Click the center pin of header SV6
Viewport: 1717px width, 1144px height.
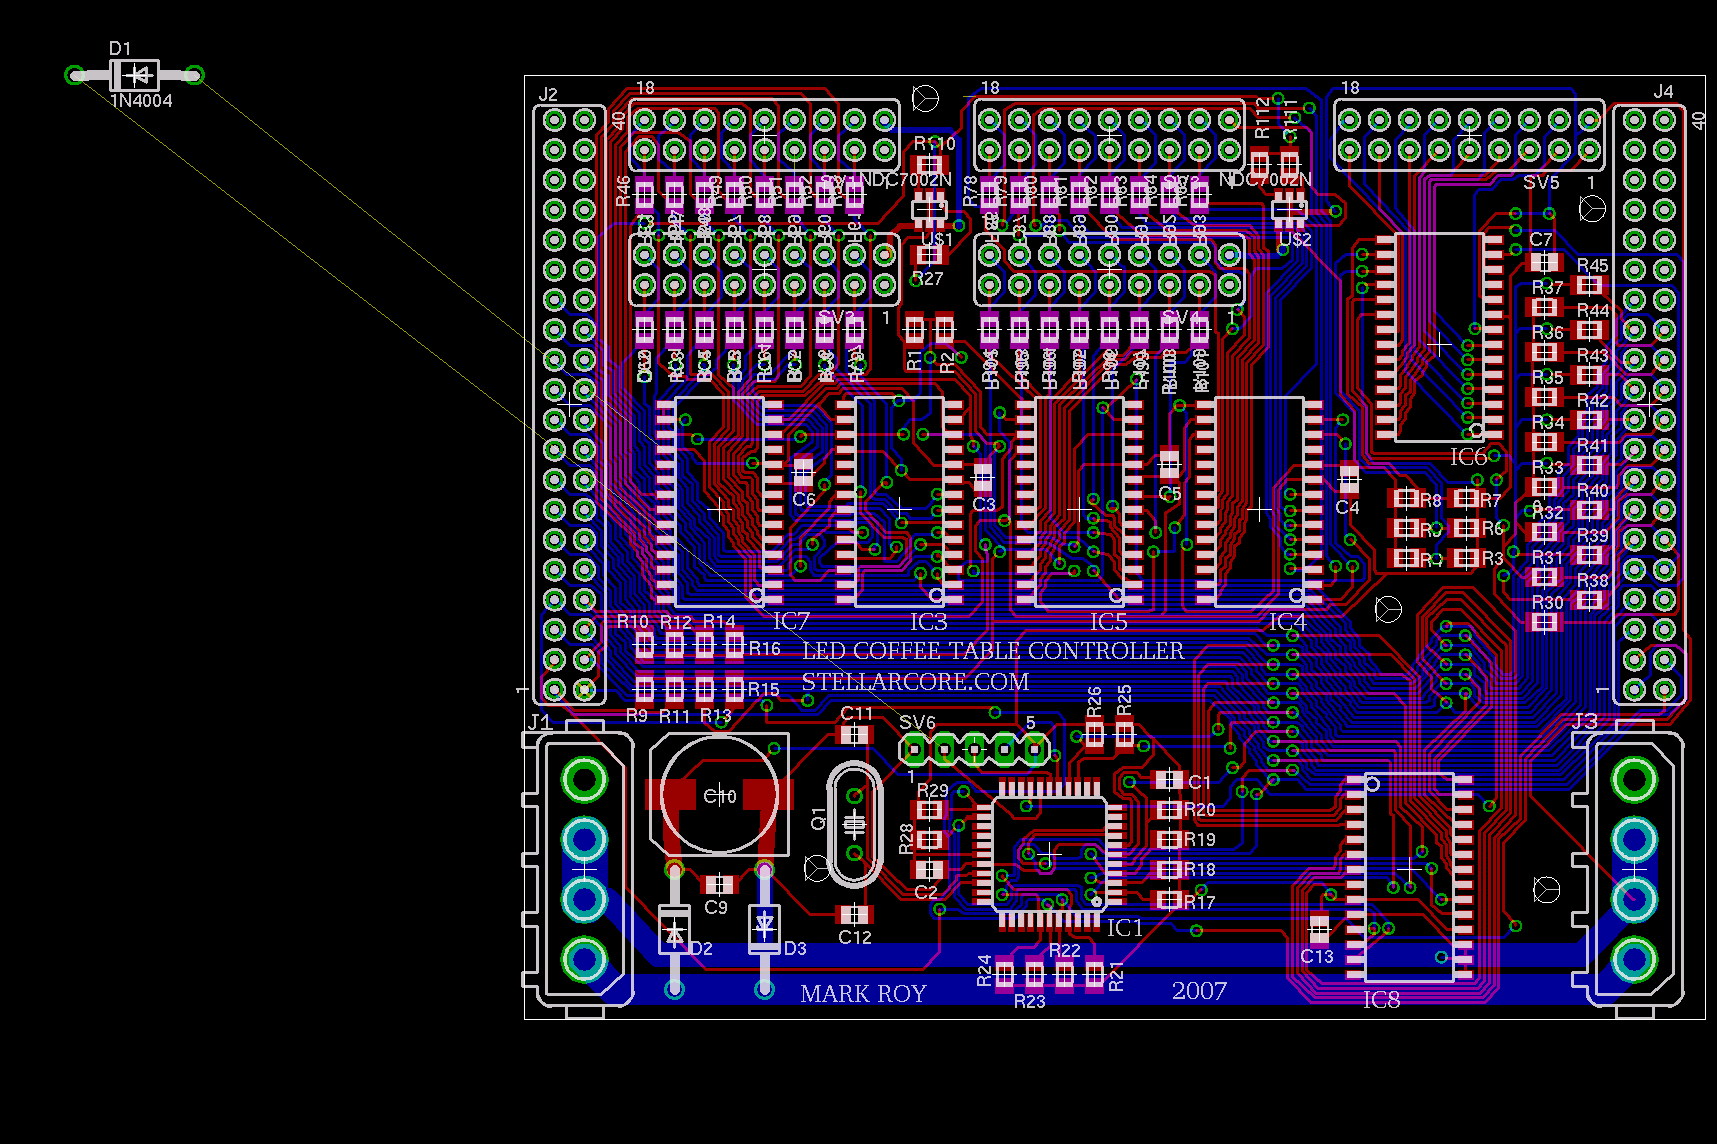tap(974, 748)
